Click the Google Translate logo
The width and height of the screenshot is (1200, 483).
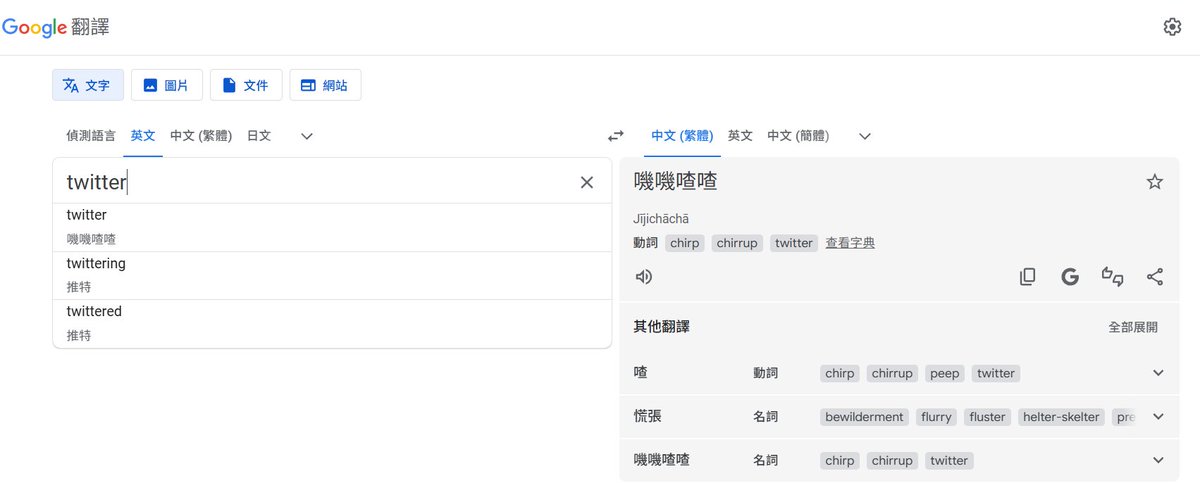tap(56, 27)
